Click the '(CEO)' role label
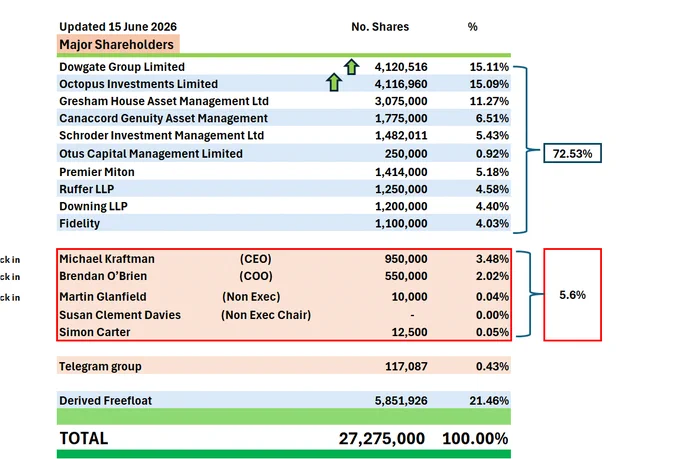This screenshot has height=459, width=680. (255, 259)
